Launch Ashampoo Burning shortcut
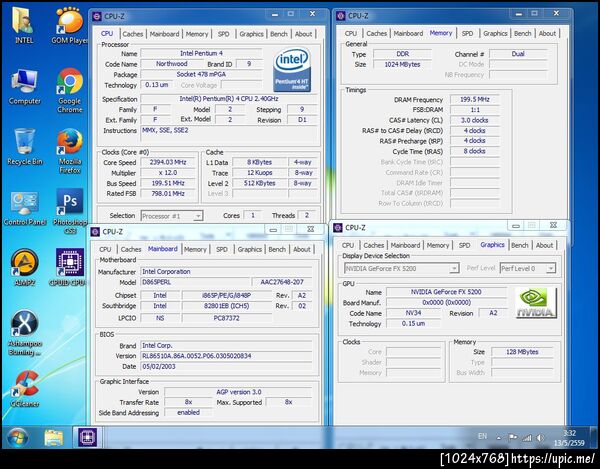 tap(24, 332)
